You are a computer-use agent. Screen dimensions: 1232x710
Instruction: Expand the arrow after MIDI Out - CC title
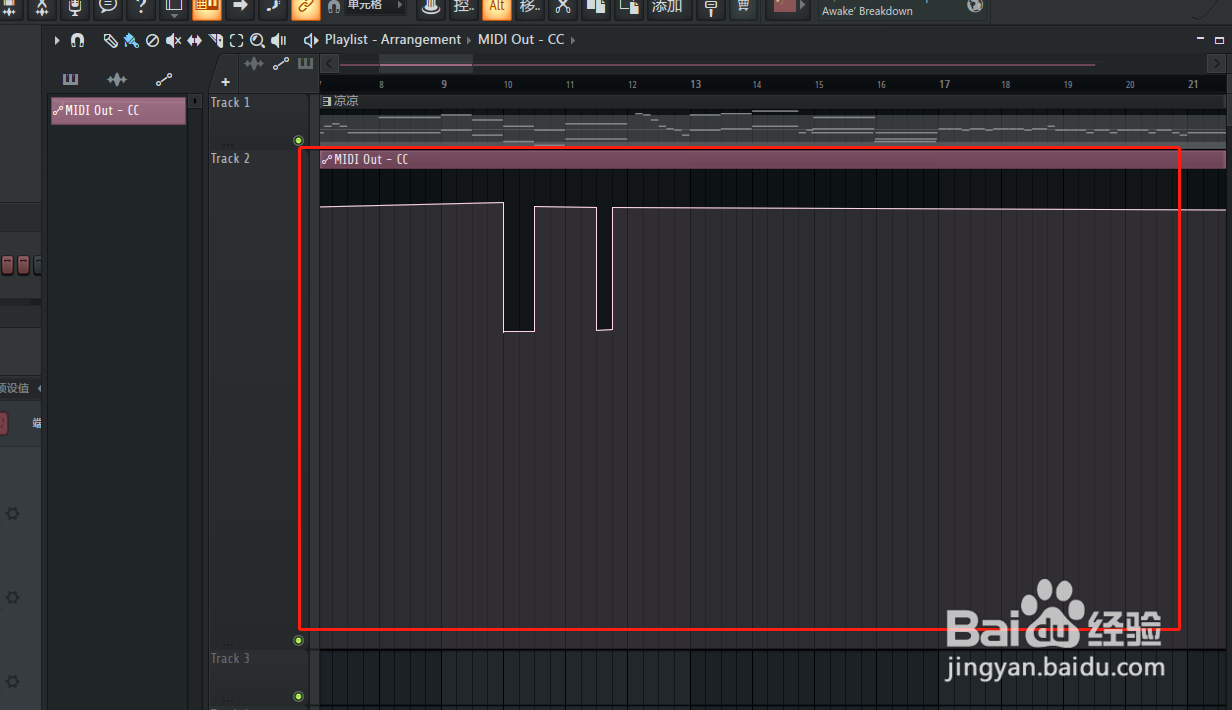(x=573, y=40)
